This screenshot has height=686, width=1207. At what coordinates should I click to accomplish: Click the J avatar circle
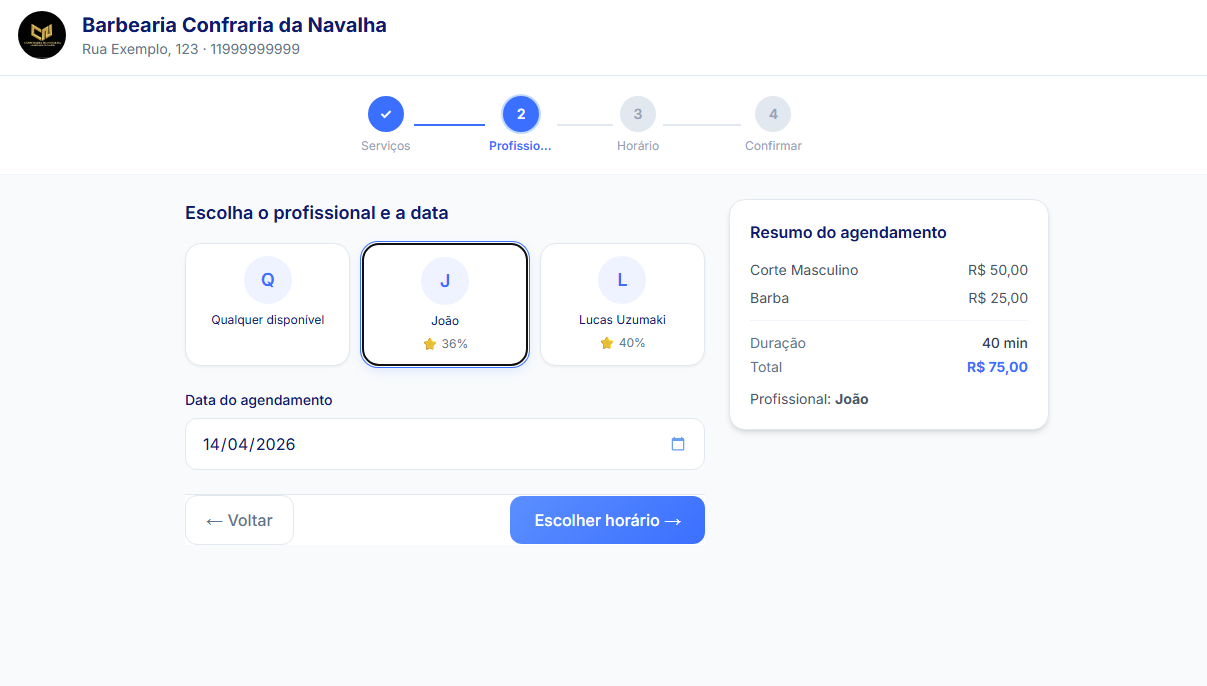coord(445,280)
